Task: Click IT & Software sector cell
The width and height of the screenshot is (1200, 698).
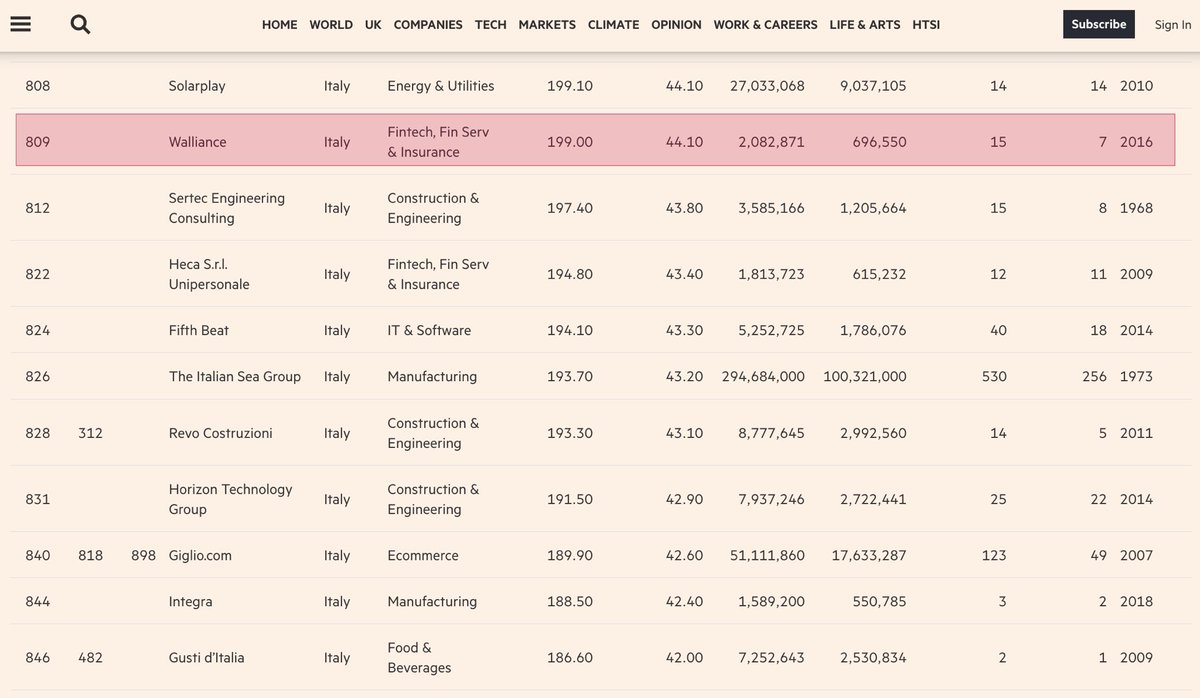Action: [x=429, y=330]
